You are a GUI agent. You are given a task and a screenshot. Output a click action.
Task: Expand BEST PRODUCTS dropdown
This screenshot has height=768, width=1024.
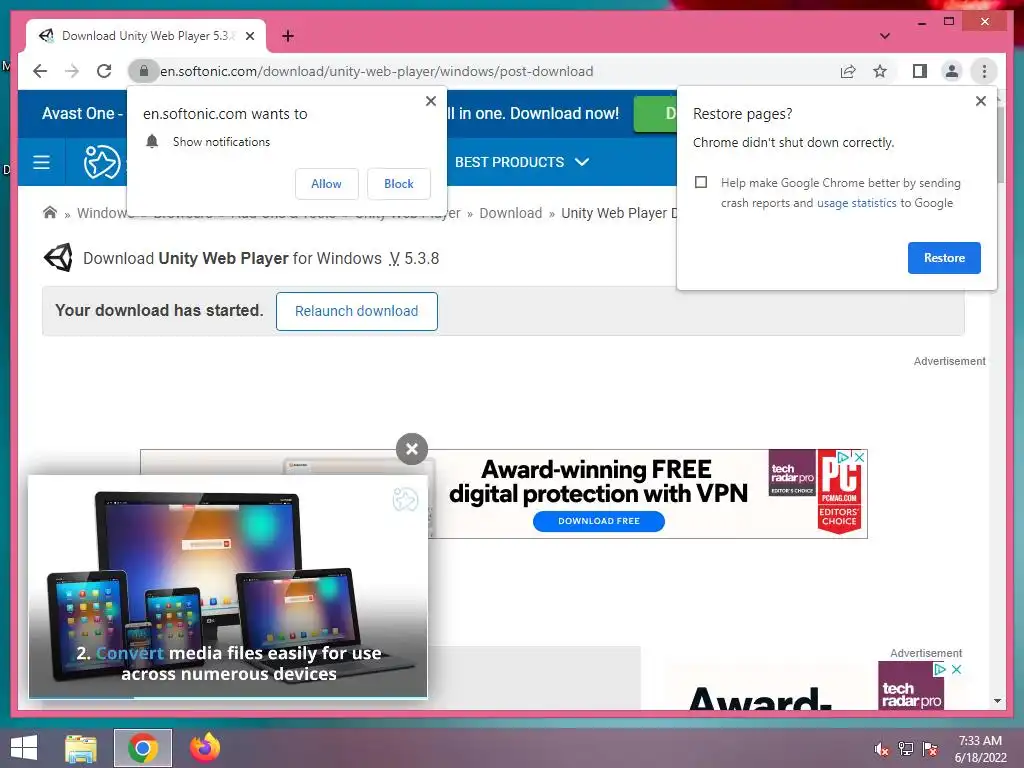pyautogui.click(x=522, y=162)
